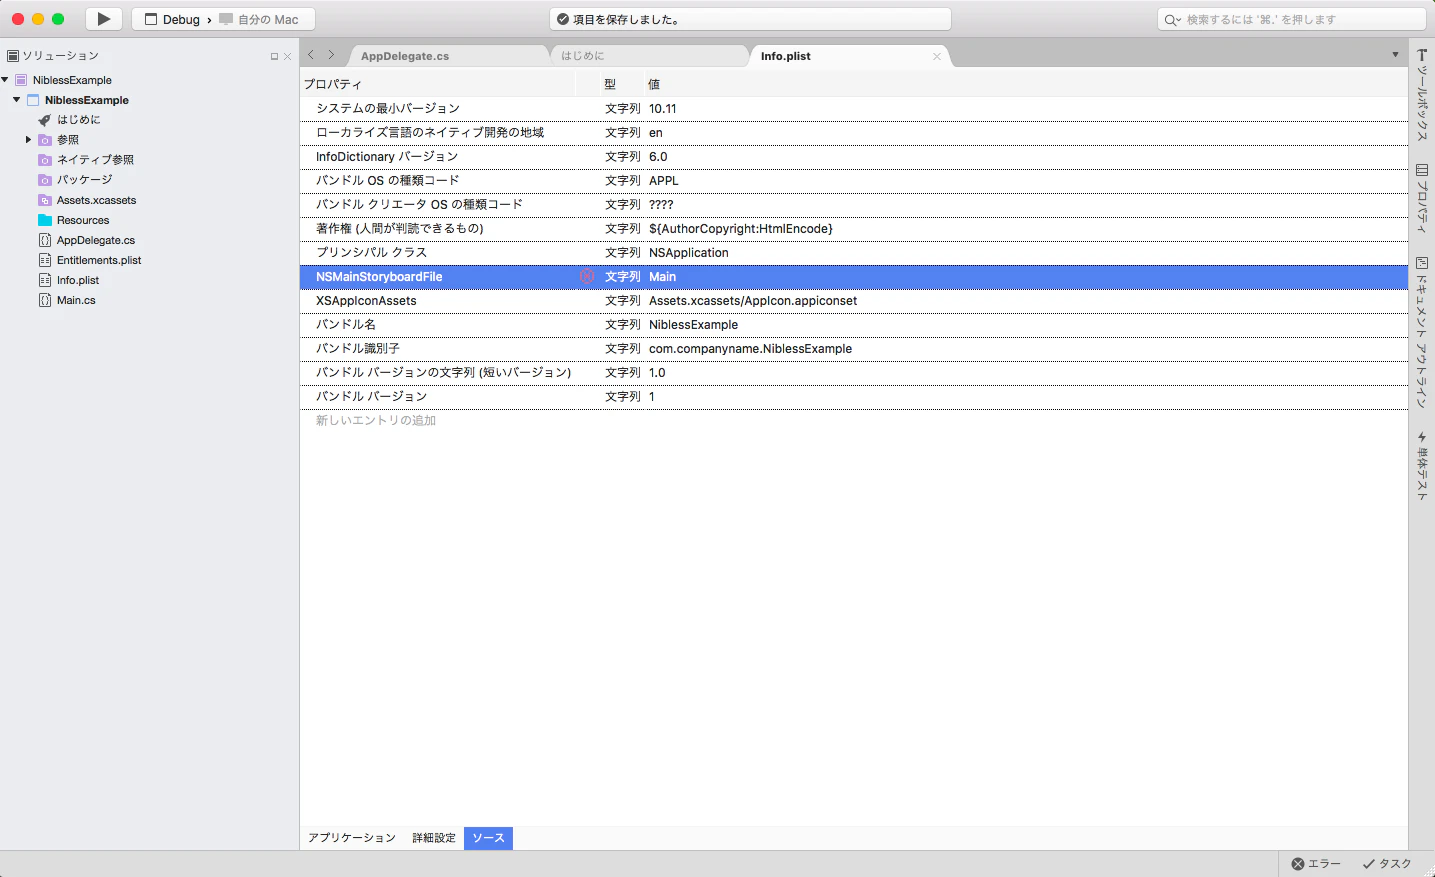Select the システムの最小バージョン property row
The width and height of the screenshot is (1435, 877).
(x=854, y=109)
